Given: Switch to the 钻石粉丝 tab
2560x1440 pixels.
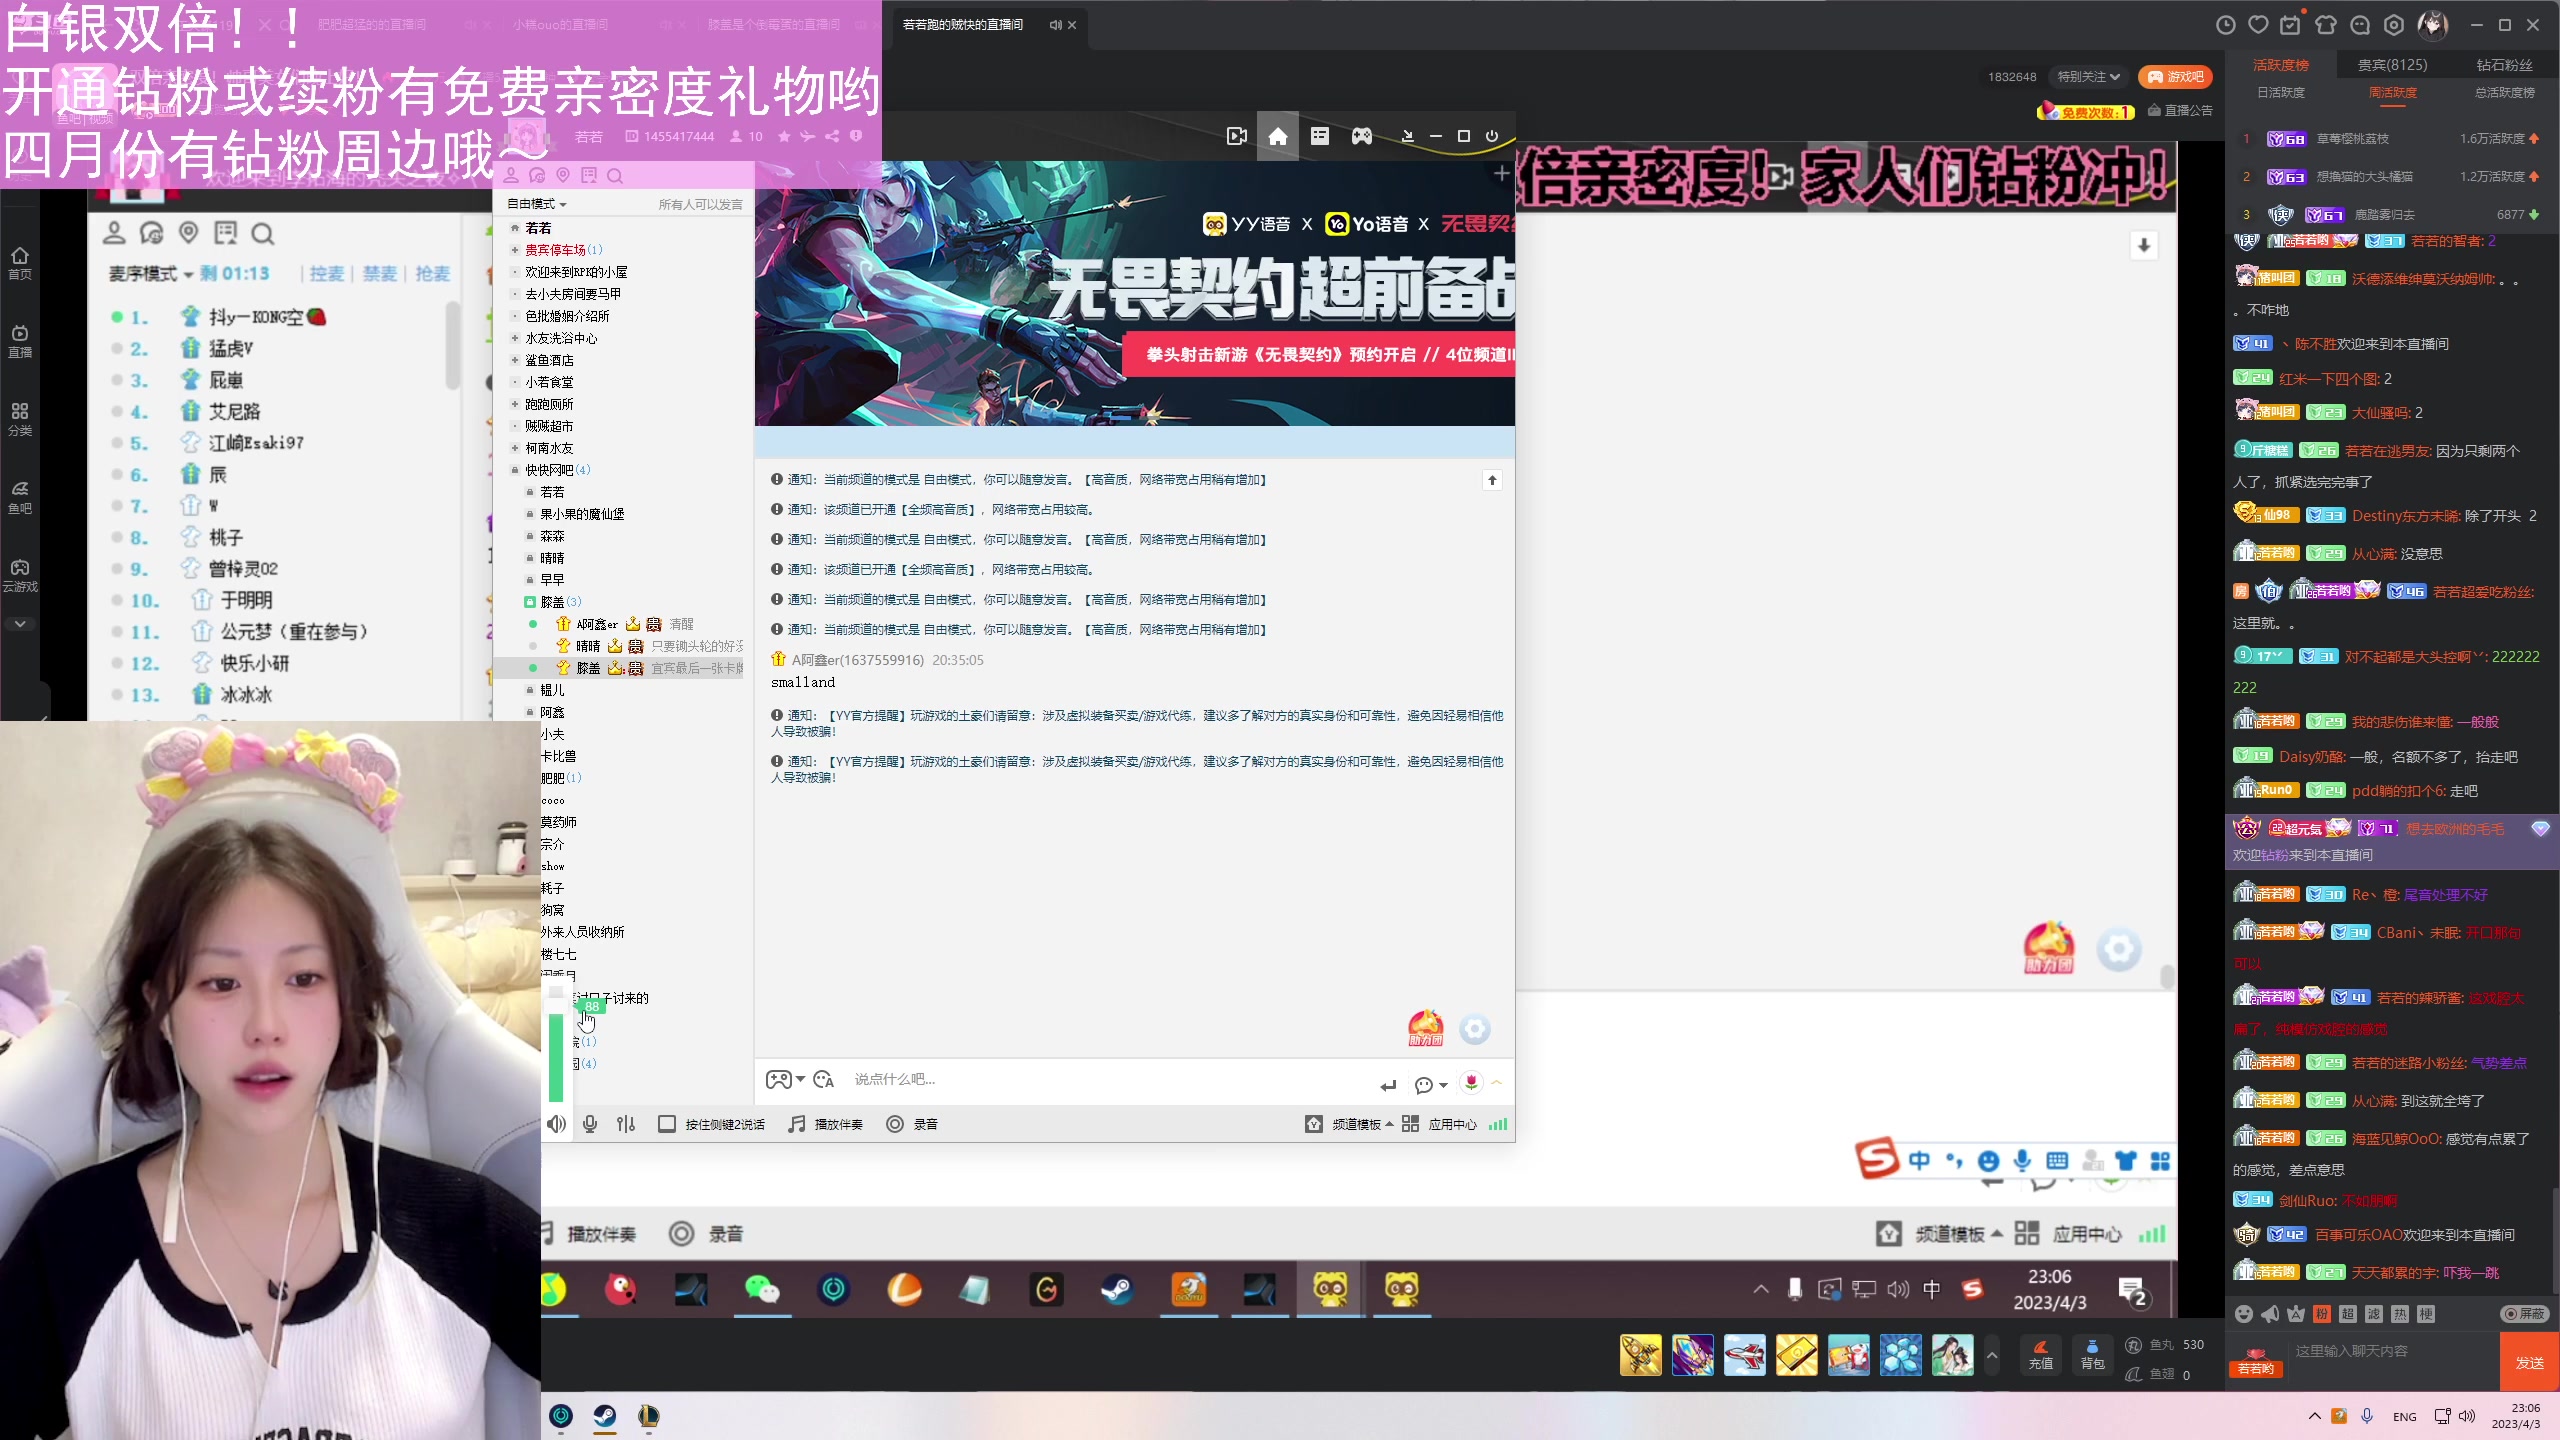Looking at the screenshot, I should [x=2504, y=65].
